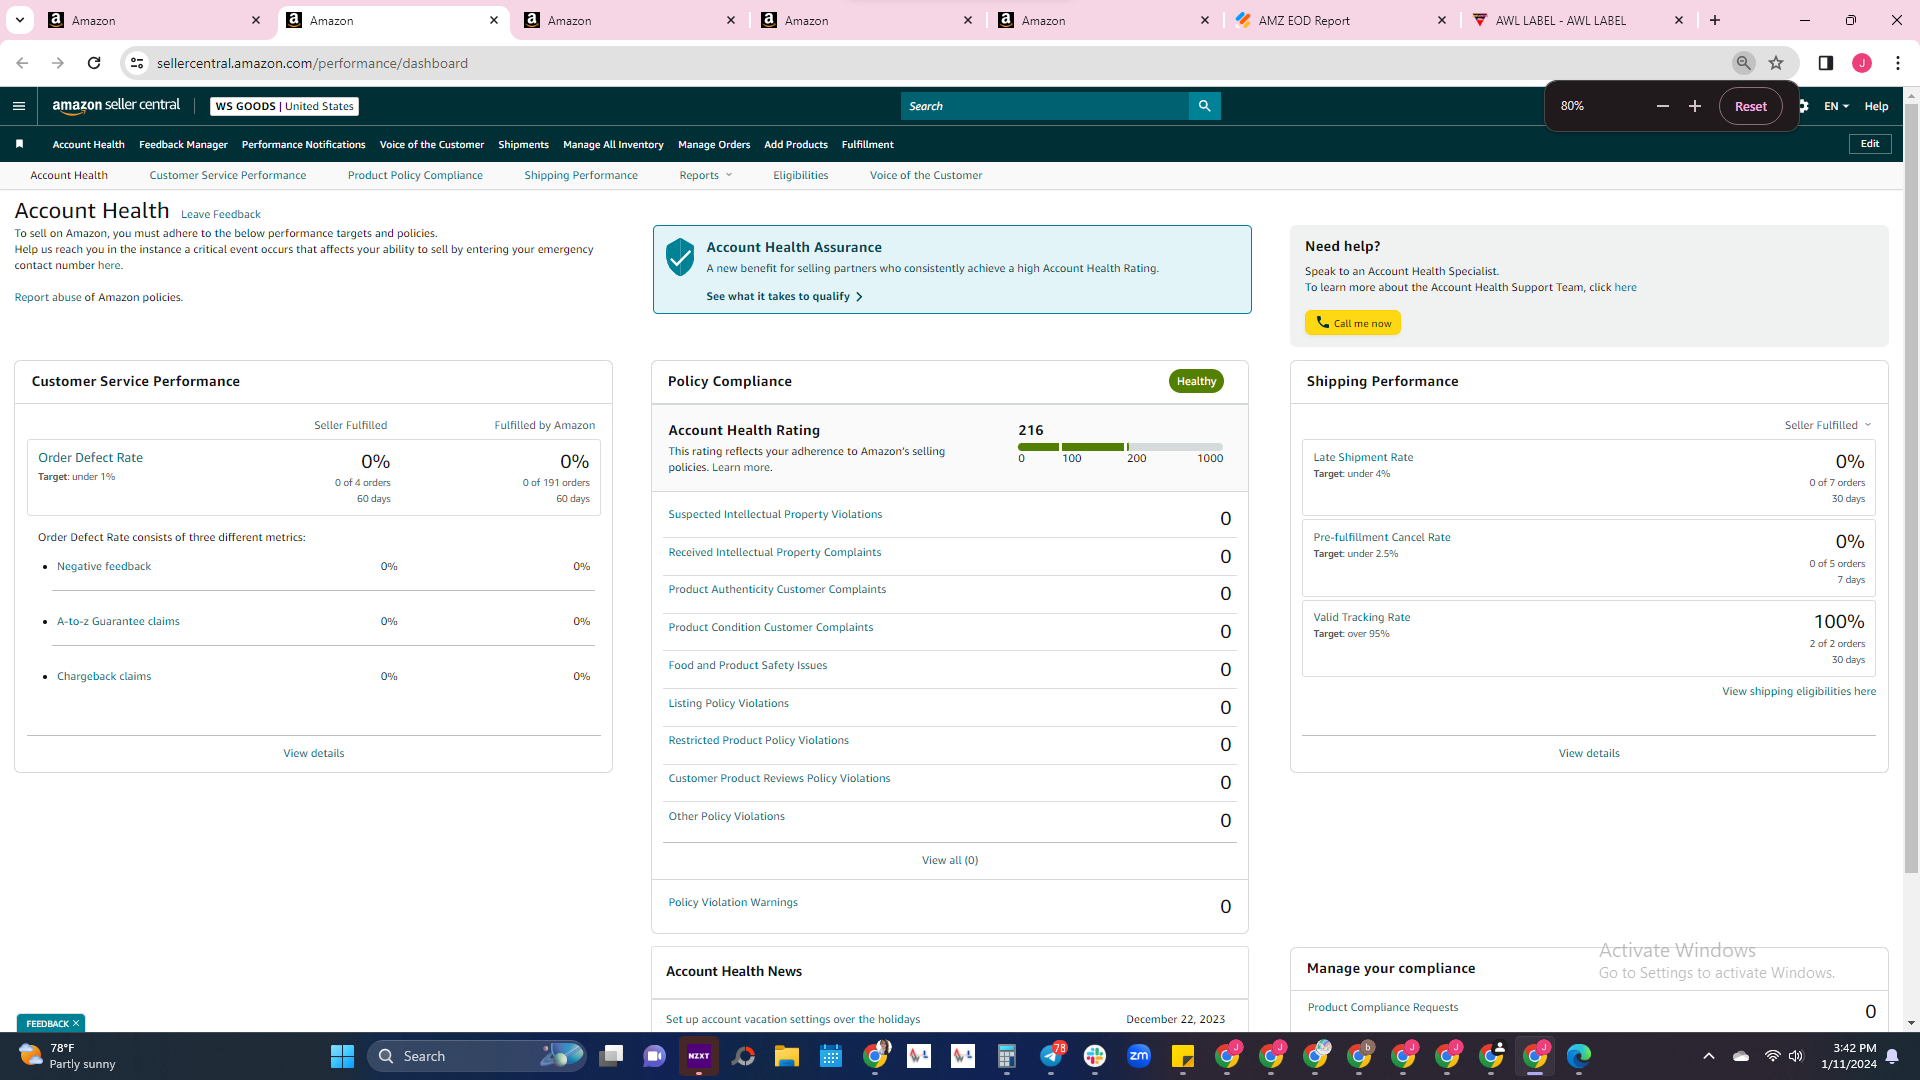Open Suspected Intellectual Property Violations link
The height and width of the screenshot is (1080, 1920).
(x=775, y=514)
